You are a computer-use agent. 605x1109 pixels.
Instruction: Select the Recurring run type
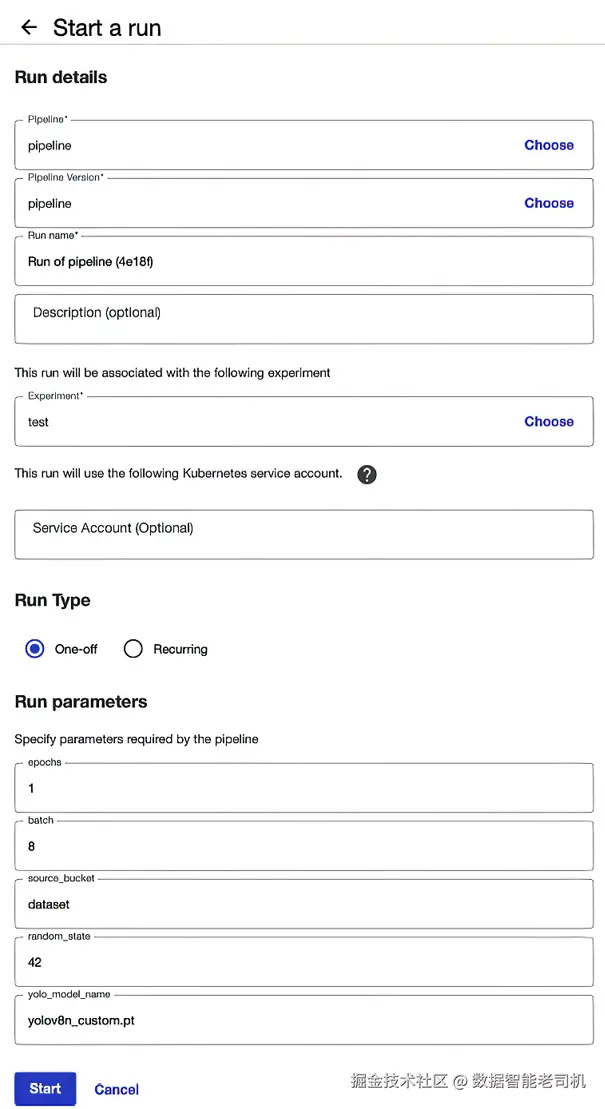[133, 649]
